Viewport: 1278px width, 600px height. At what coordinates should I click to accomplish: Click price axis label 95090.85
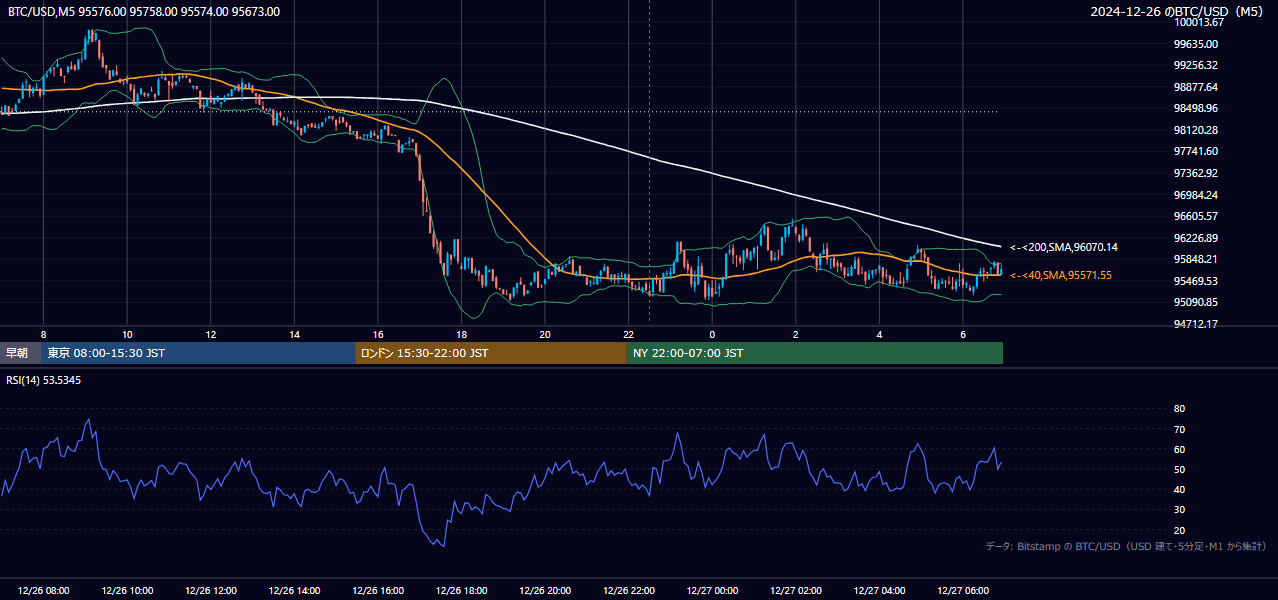[1195, 302]
